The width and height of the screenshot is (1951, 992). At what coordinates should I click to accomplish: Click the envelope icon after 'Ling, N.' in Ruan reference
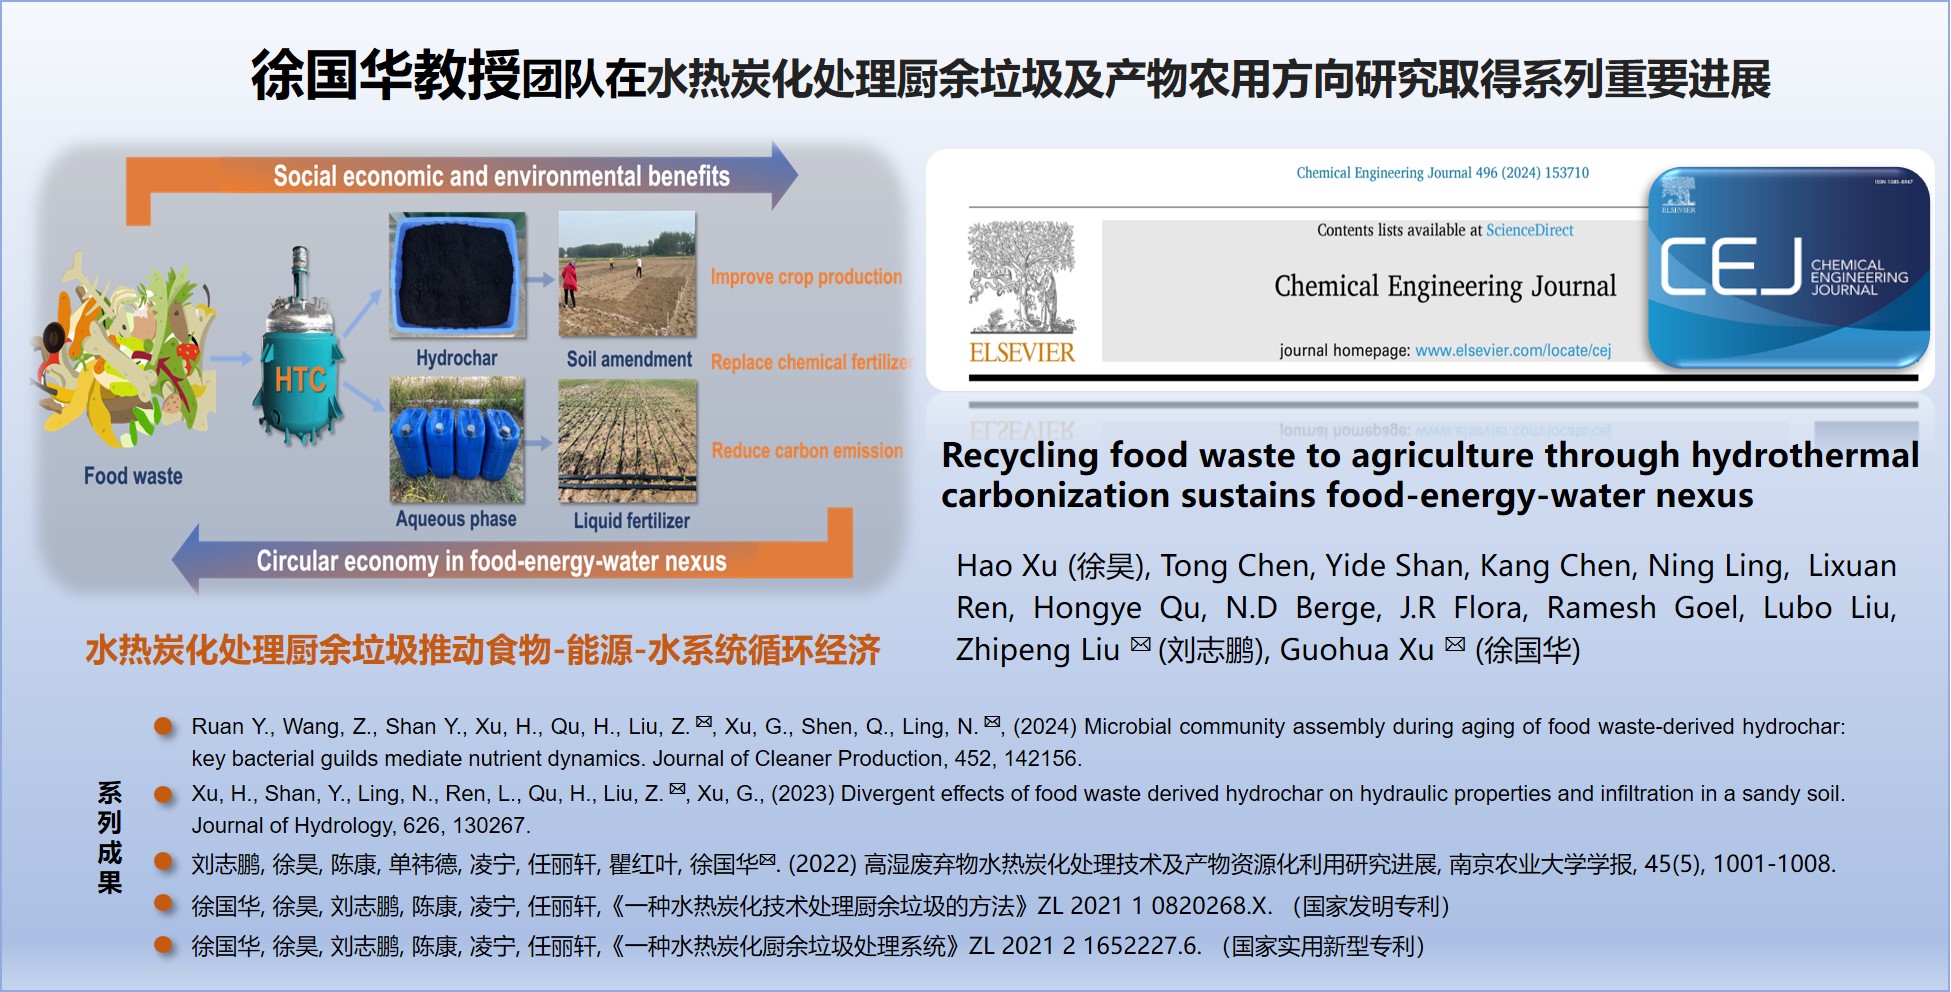(x=992, y=721)
